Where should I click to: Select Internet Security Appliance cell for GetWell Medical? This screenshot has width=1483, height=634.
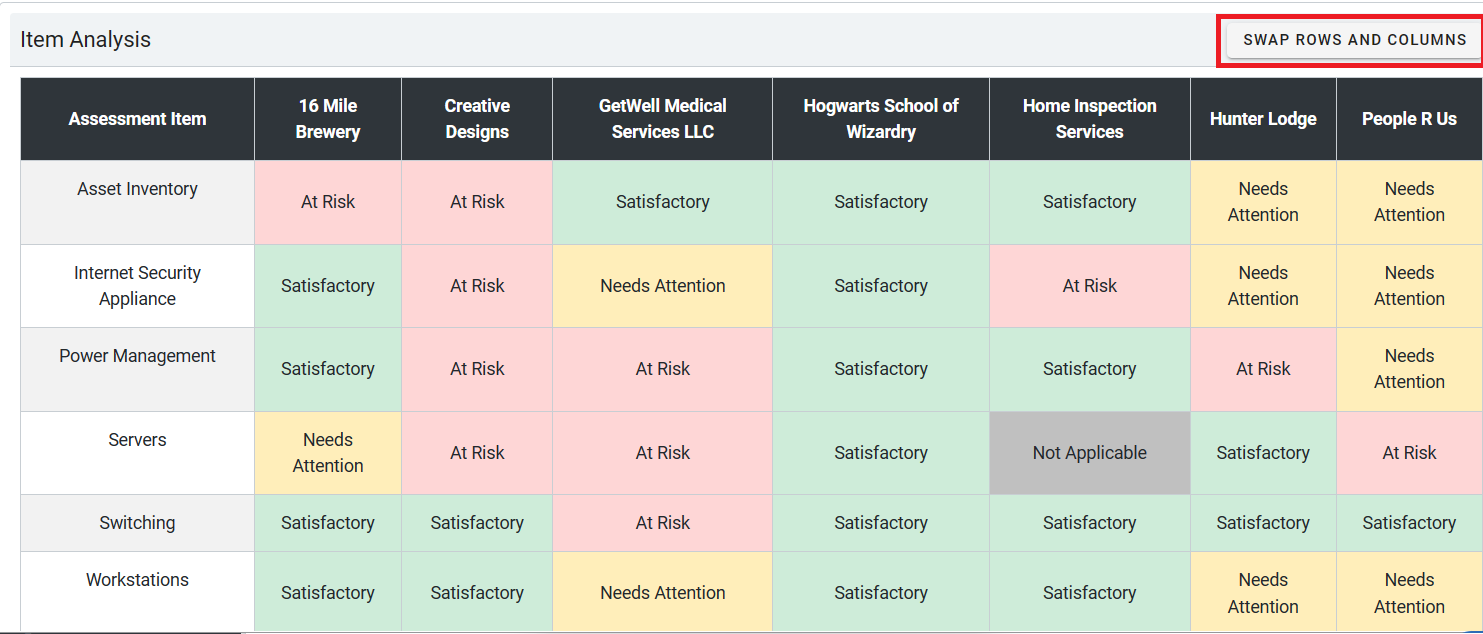663,286
